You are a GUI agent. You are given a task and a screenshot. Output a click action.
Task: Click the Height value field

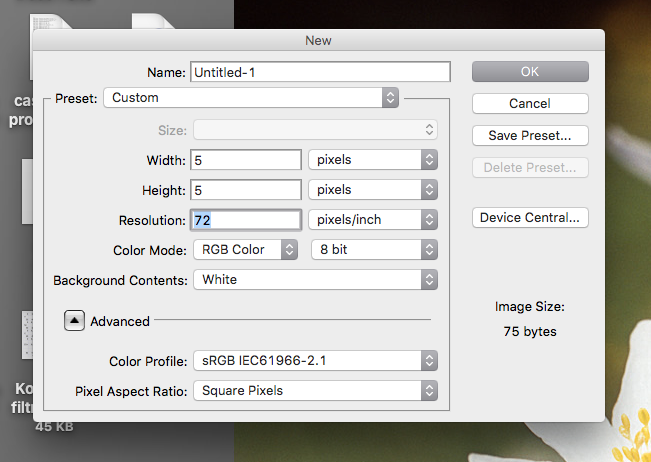[245, 190]
